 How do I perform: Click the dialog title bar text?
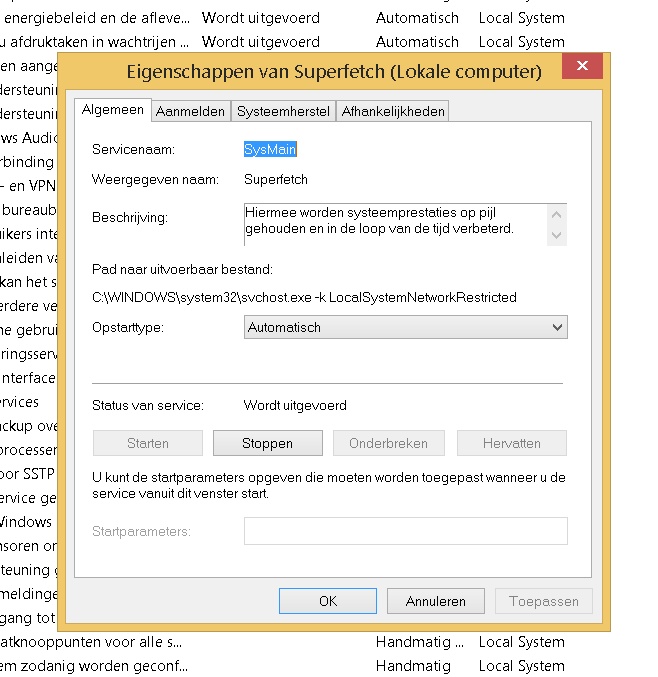click(334, 72)
